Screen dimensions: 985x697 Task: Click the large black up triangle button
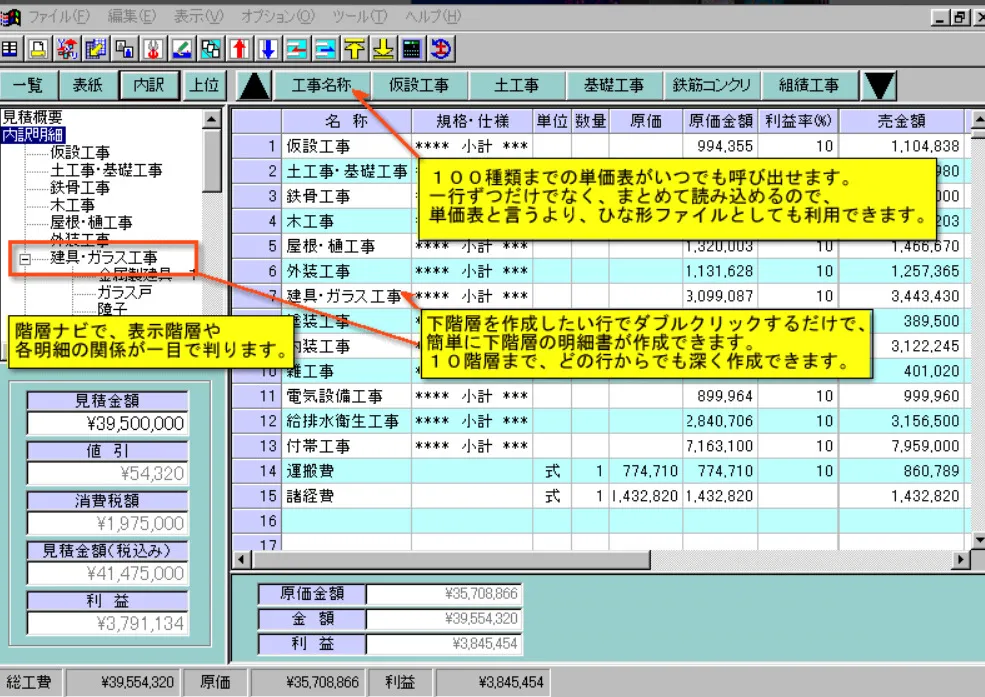coord(255,86)
